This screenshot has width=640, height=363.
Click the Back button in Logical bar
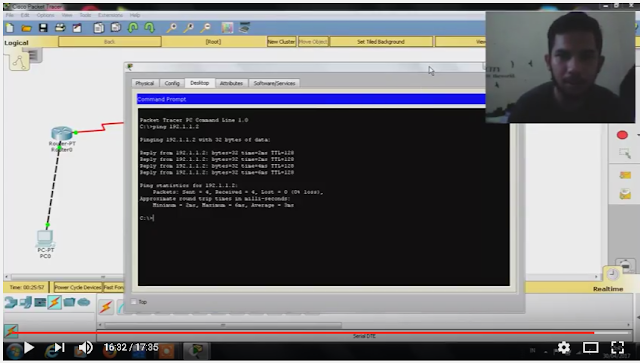coord(109,42)
